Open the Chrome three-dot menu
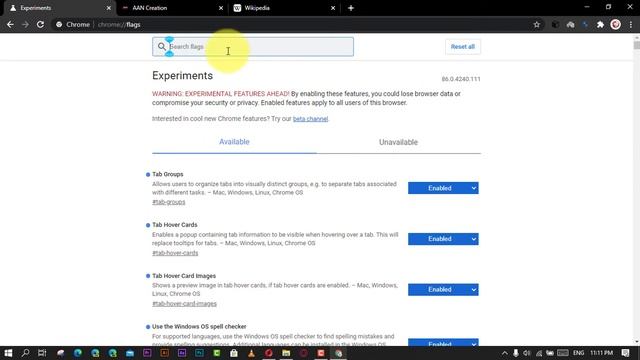640x360 pixels. click(631, 24)
